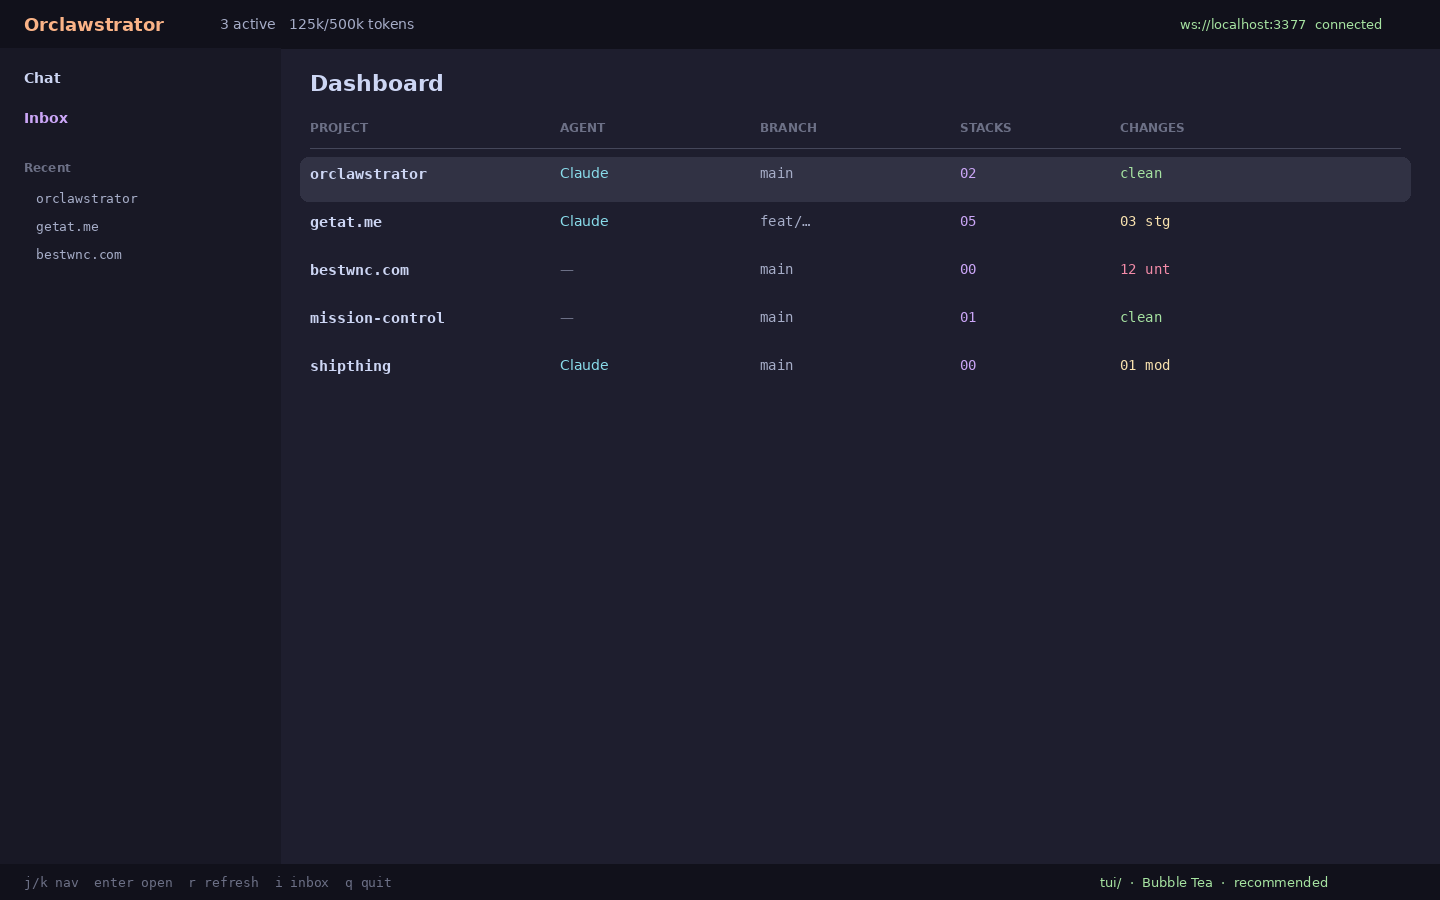The image size is (1440, 900).
Task: Click main branch in bestwnc.com row
Action: click(776, 269)
